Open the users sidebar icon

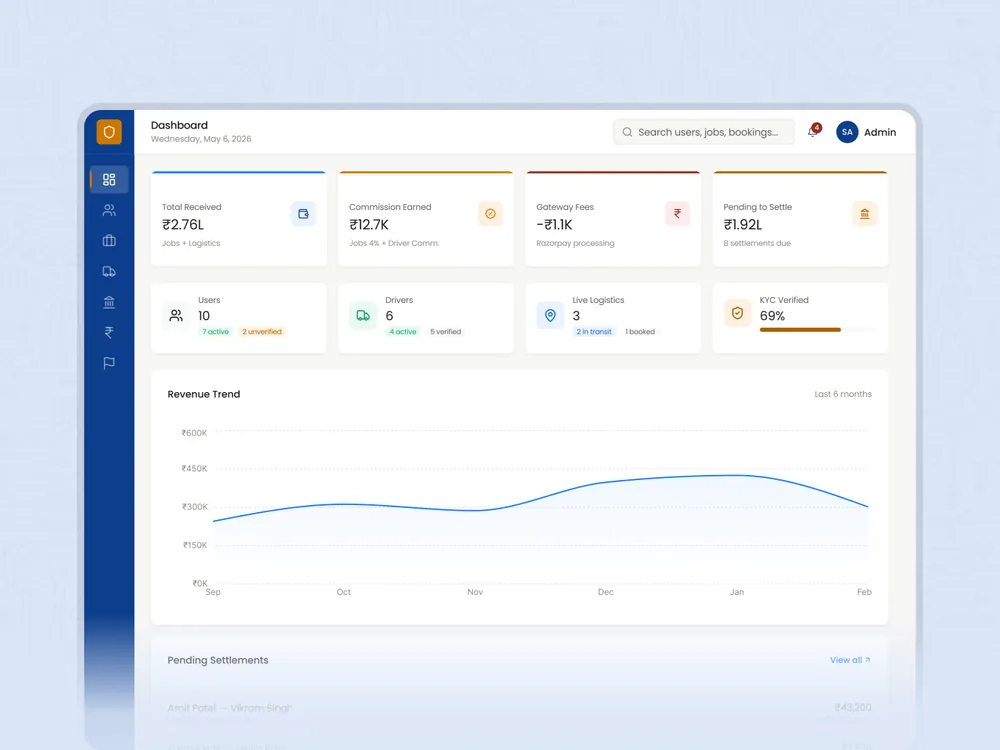click(109, 210)
